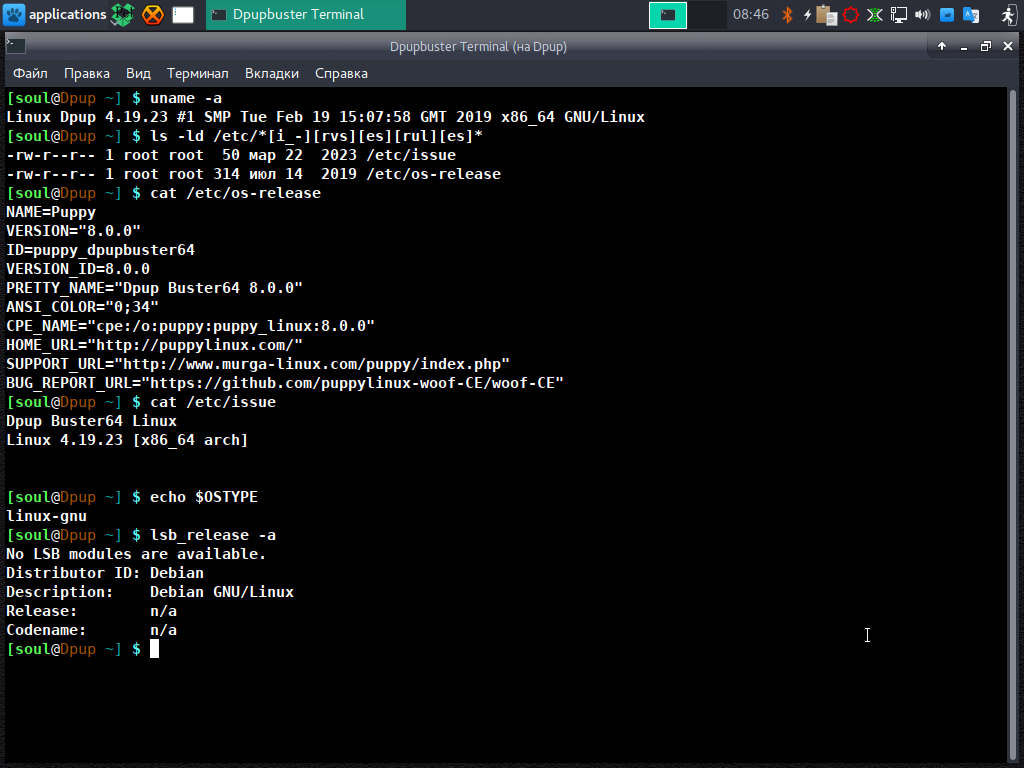Click 'No LSB modules are available.' line
This screenshot has height=768, width=1024.
(136, 554)
